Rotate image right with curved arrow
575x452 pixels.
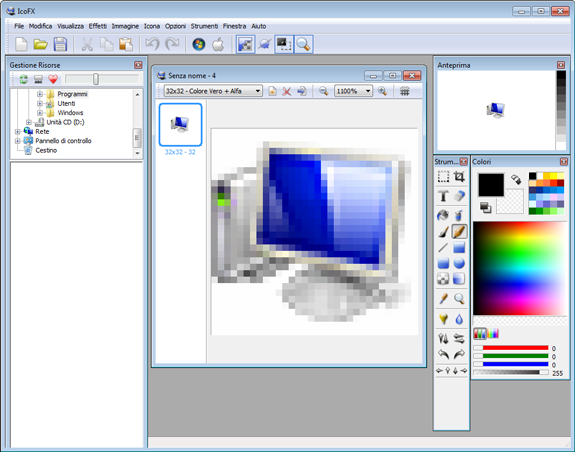pos(459,354)
